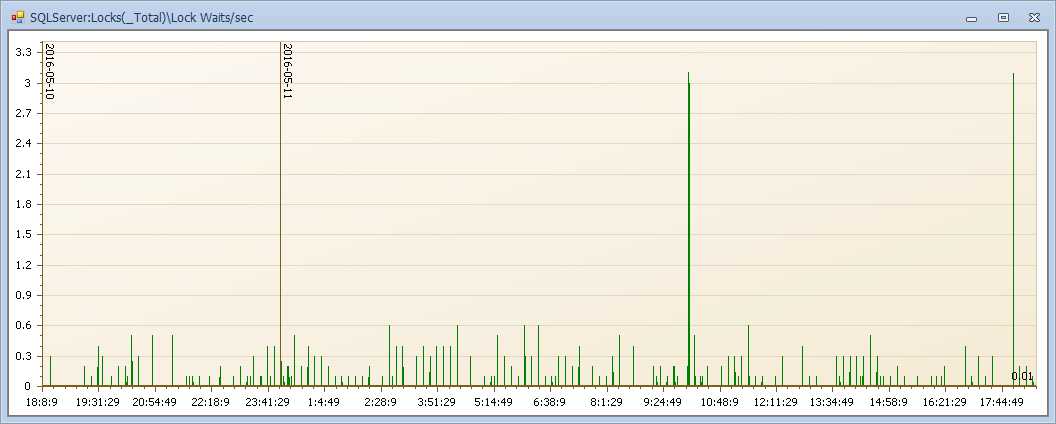The image size is (1056, 424).
Task: Click the 3 y-axis label
Action: [28, 83]
